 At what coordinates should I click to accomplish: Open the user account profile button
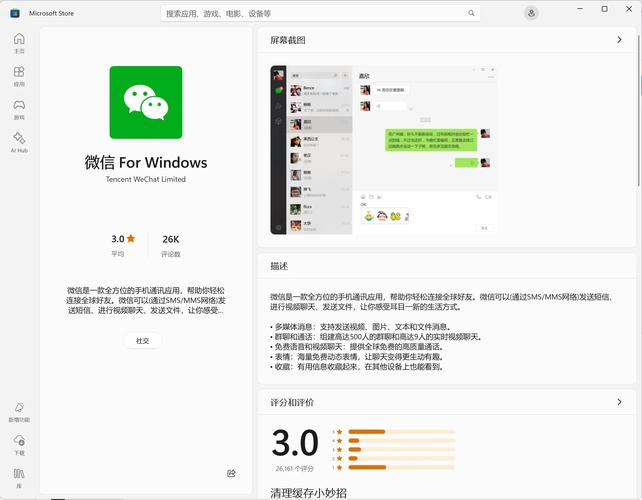tap(531, 13)
